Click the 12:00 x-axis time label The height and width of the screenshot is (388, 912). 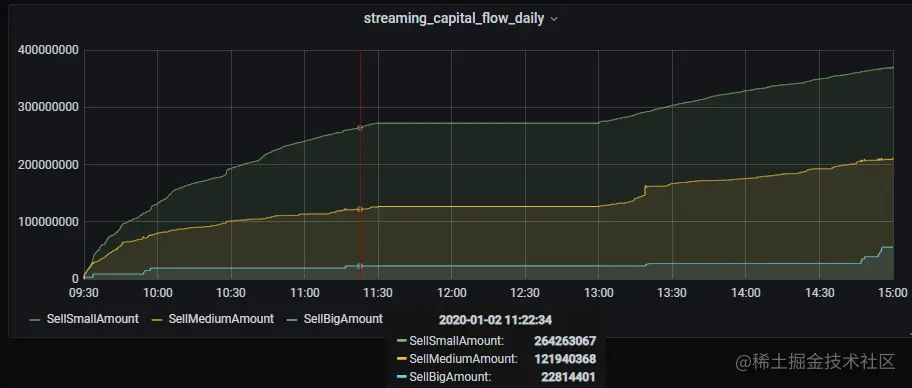click(452, 293)
